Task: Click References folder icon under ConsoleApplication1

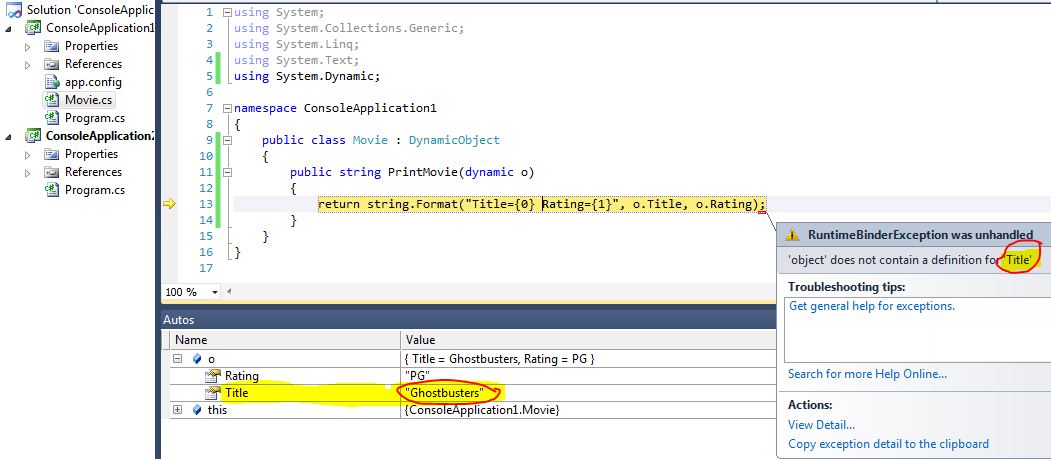Action: coord(52,64)
